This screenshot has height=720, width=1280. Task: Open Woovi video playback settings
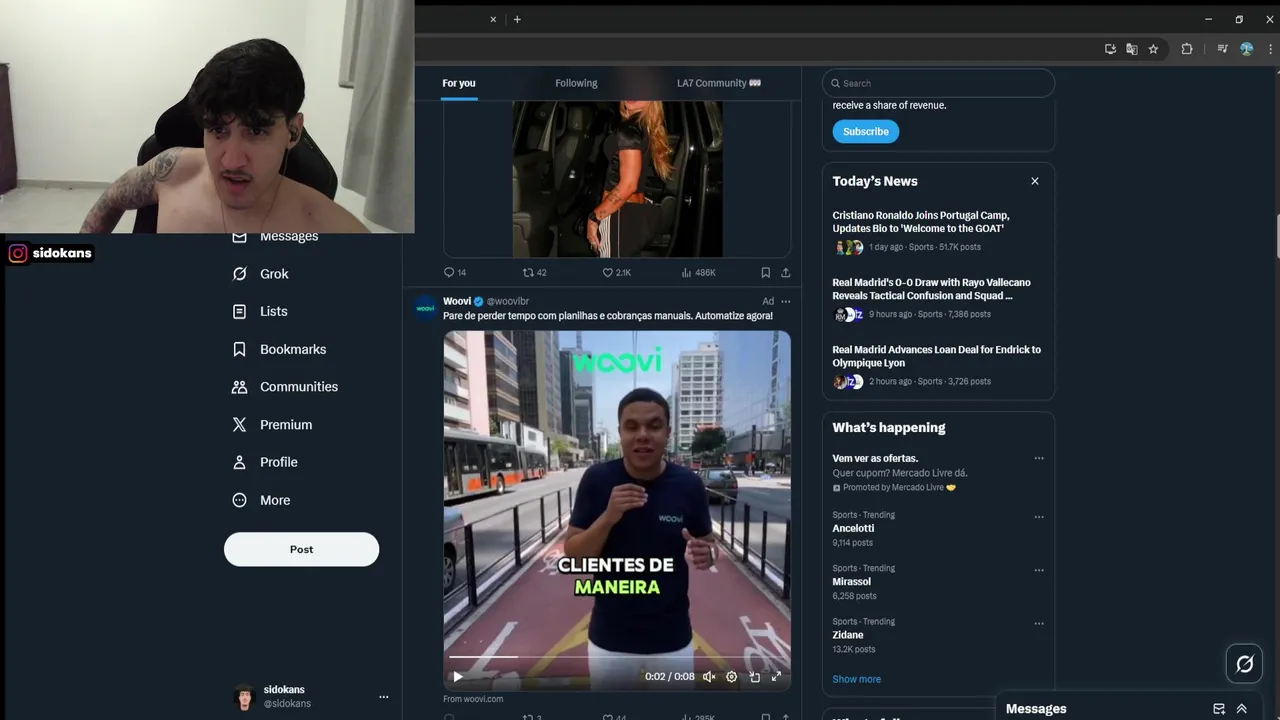[731, 677]
